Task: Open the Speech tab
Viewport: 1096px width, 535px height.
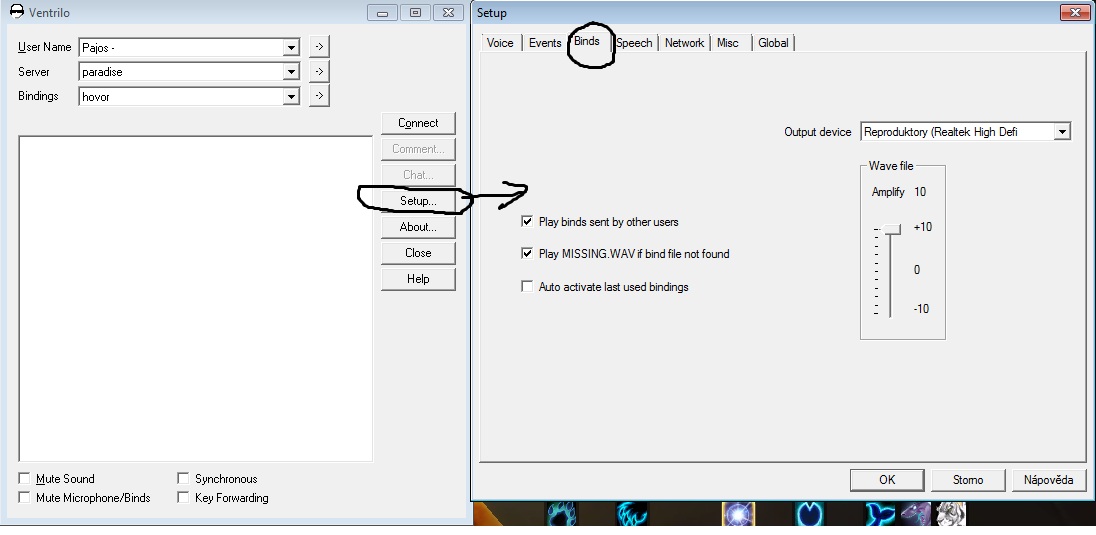Action: 634,43
